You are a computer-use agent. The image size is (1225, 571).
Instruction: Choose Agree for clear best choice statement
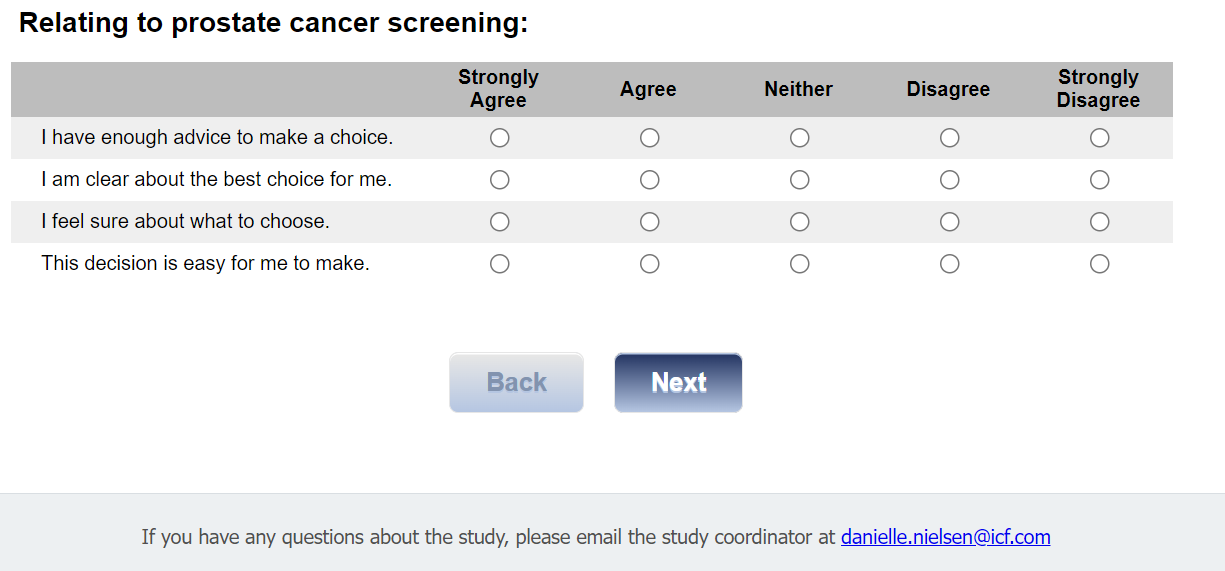coord(650,180)
